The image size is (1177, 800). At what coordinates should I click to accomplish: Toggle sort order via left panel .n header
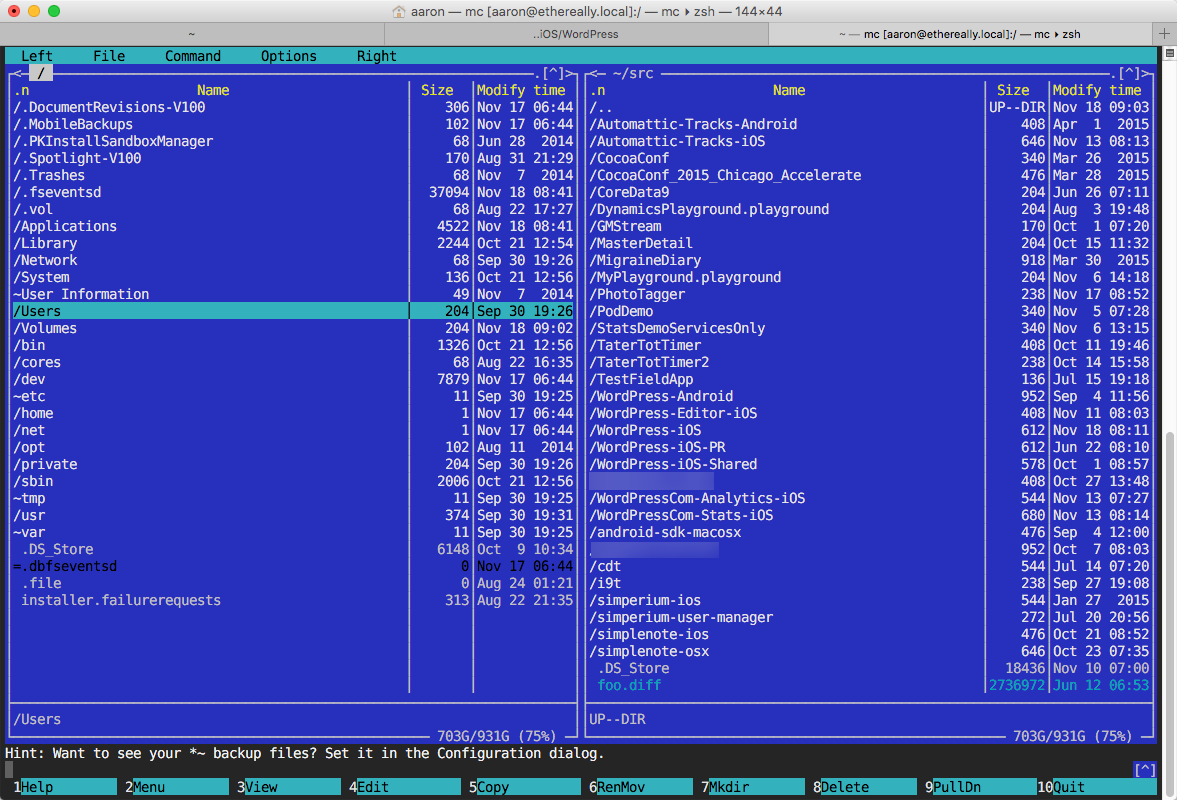21,90
